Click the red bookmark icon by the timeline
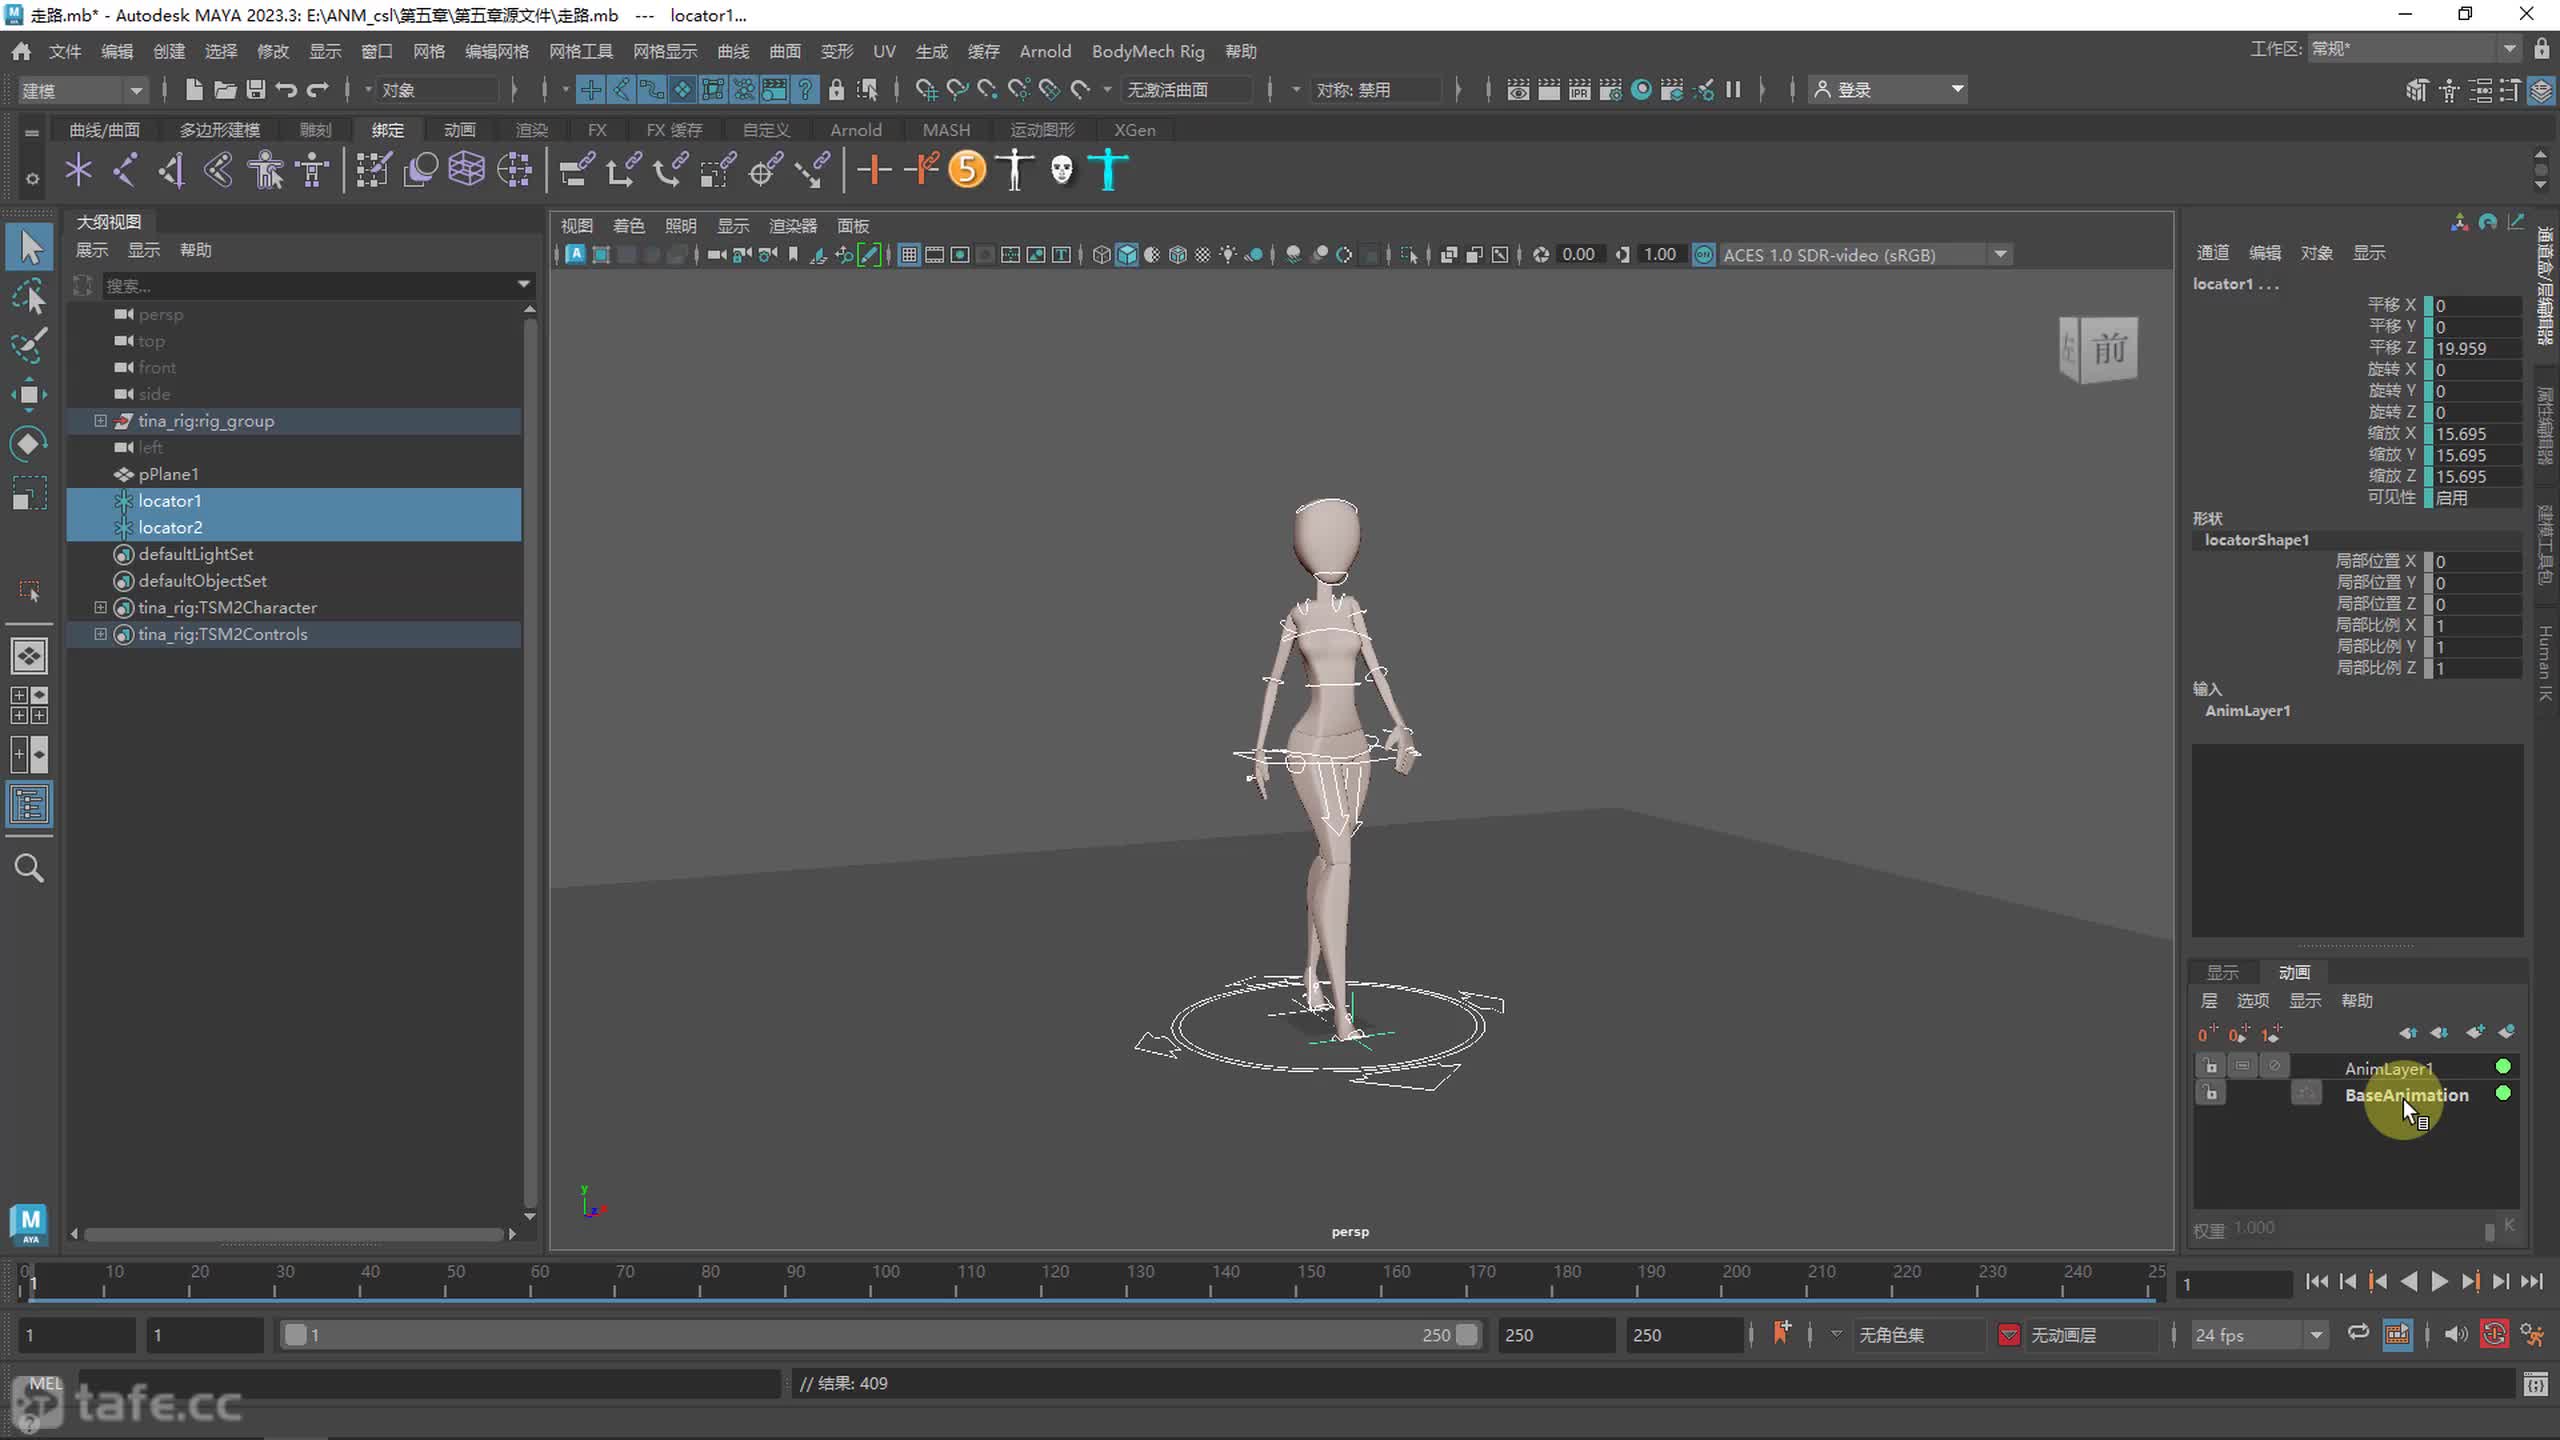Screen dimensions: 2560x1440 [x=1781, y=1332]
